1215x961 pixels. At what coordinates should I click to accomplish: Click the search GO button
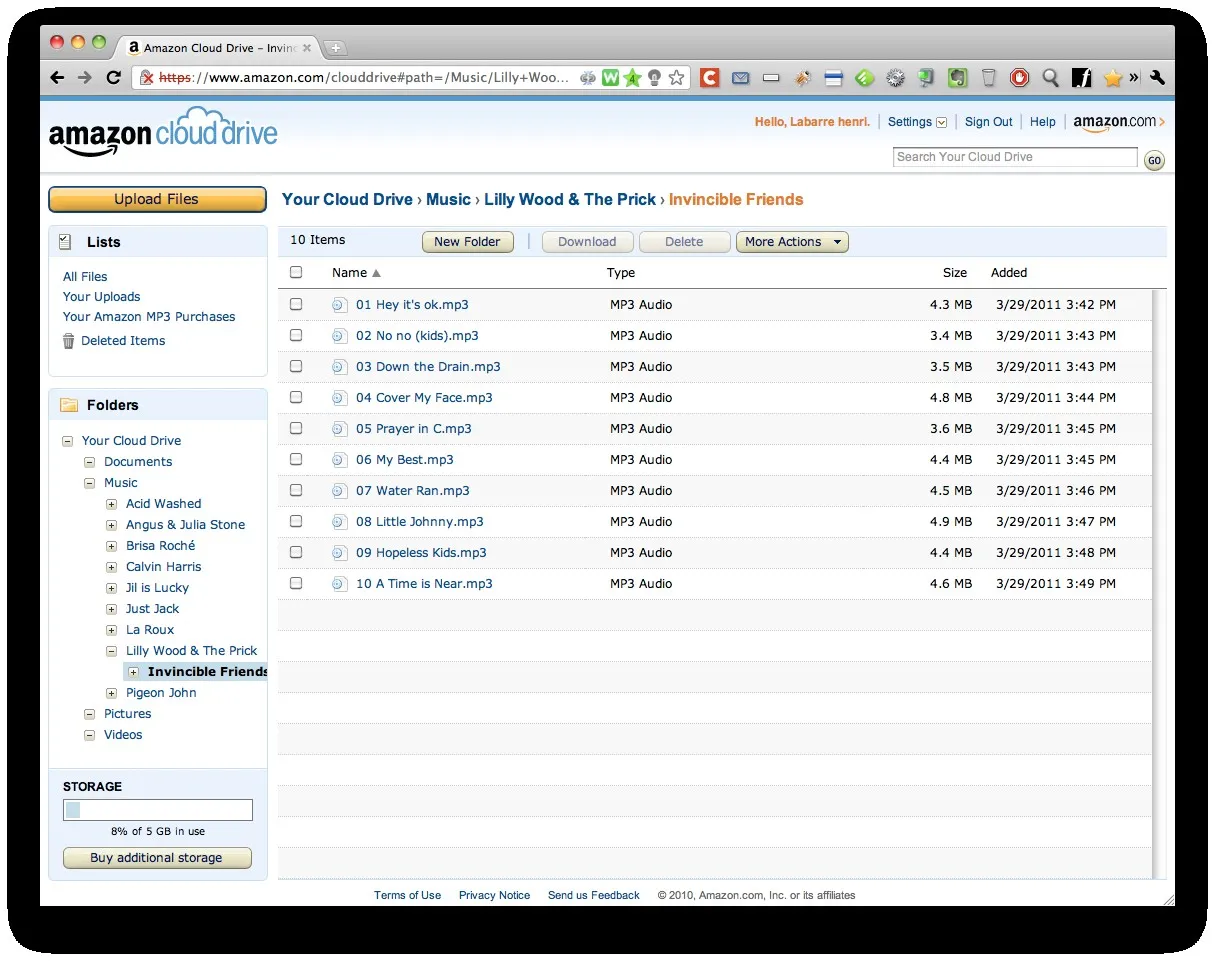1154,160
